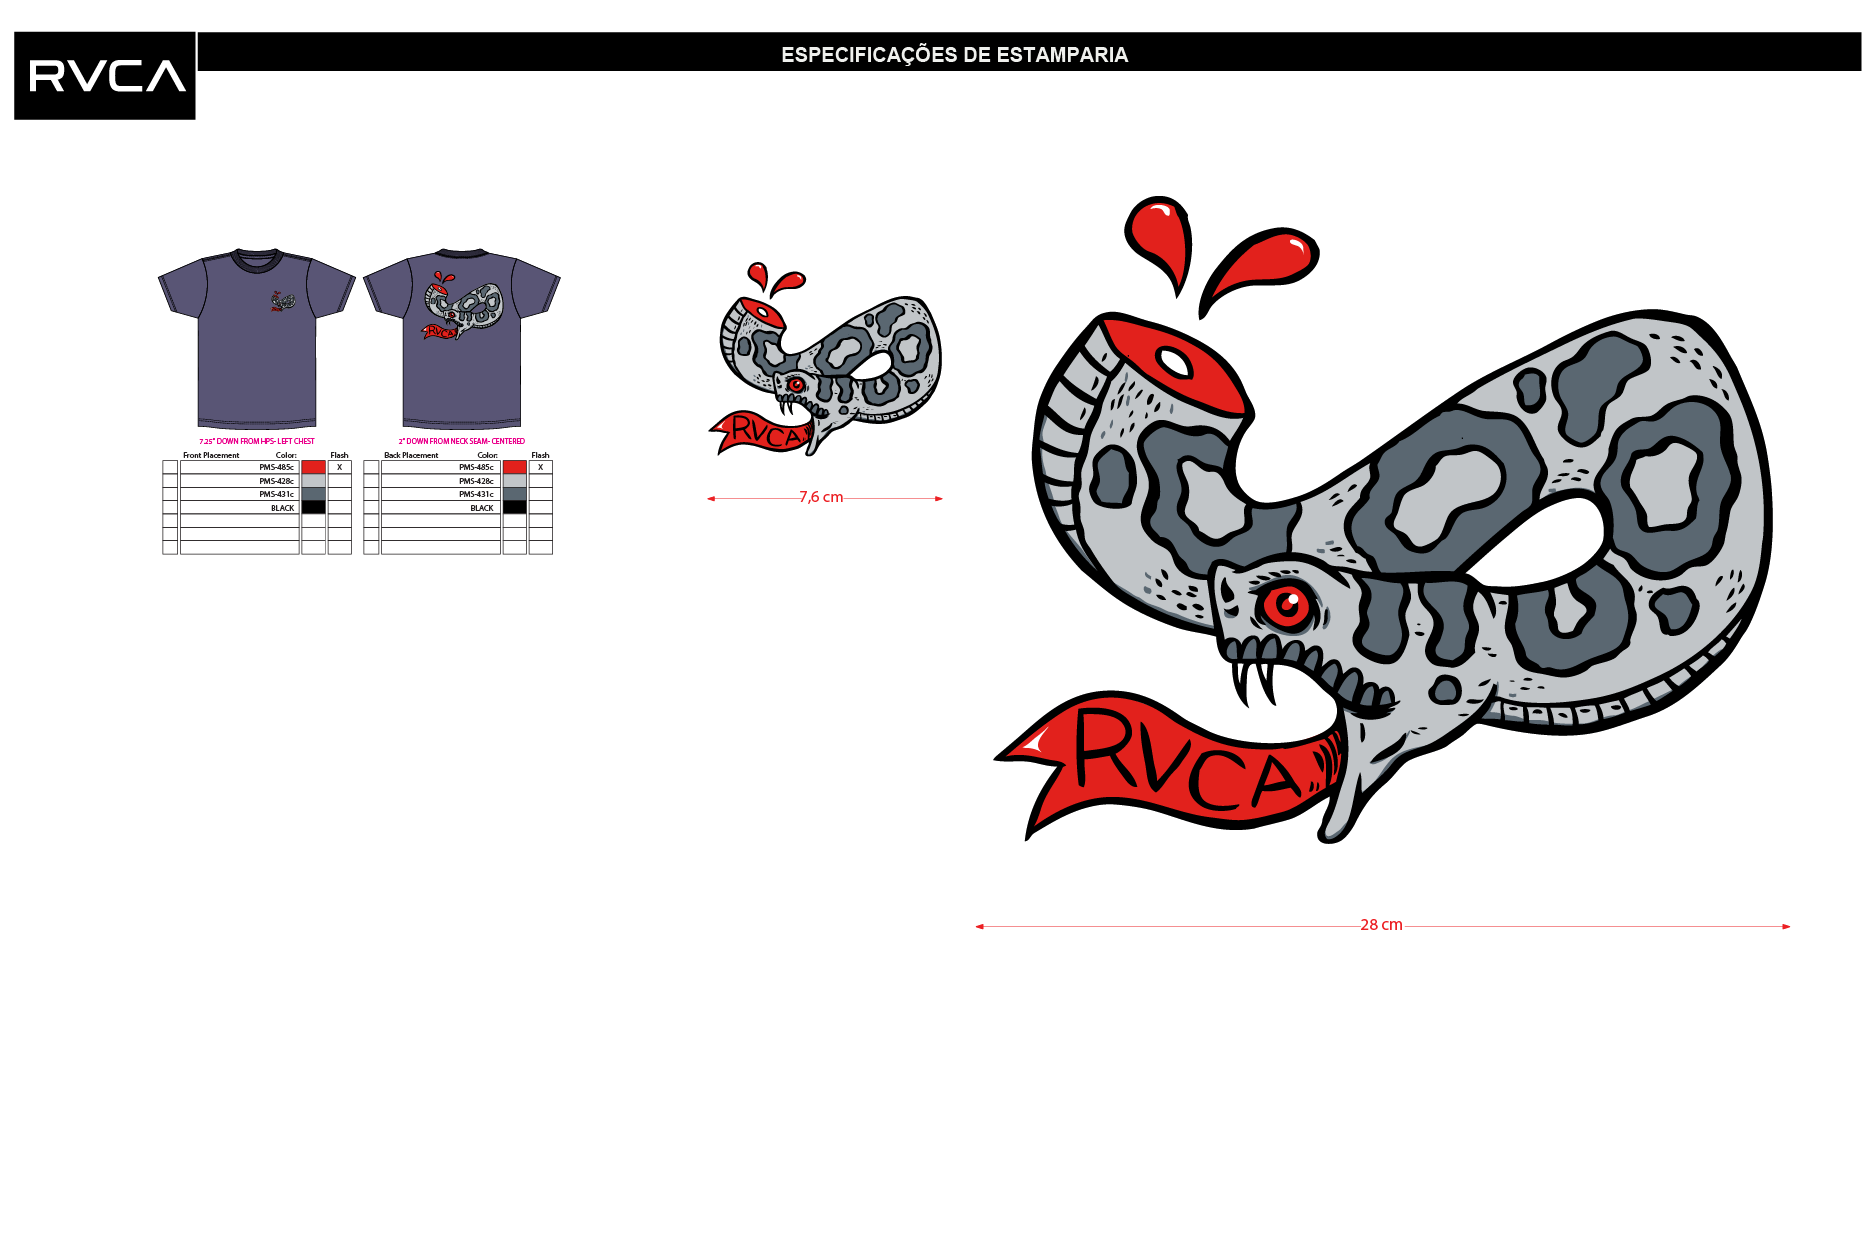Click the '28 cm' dimension label
This screenshot has width=1876, height=1251.
click(1381, 925)
